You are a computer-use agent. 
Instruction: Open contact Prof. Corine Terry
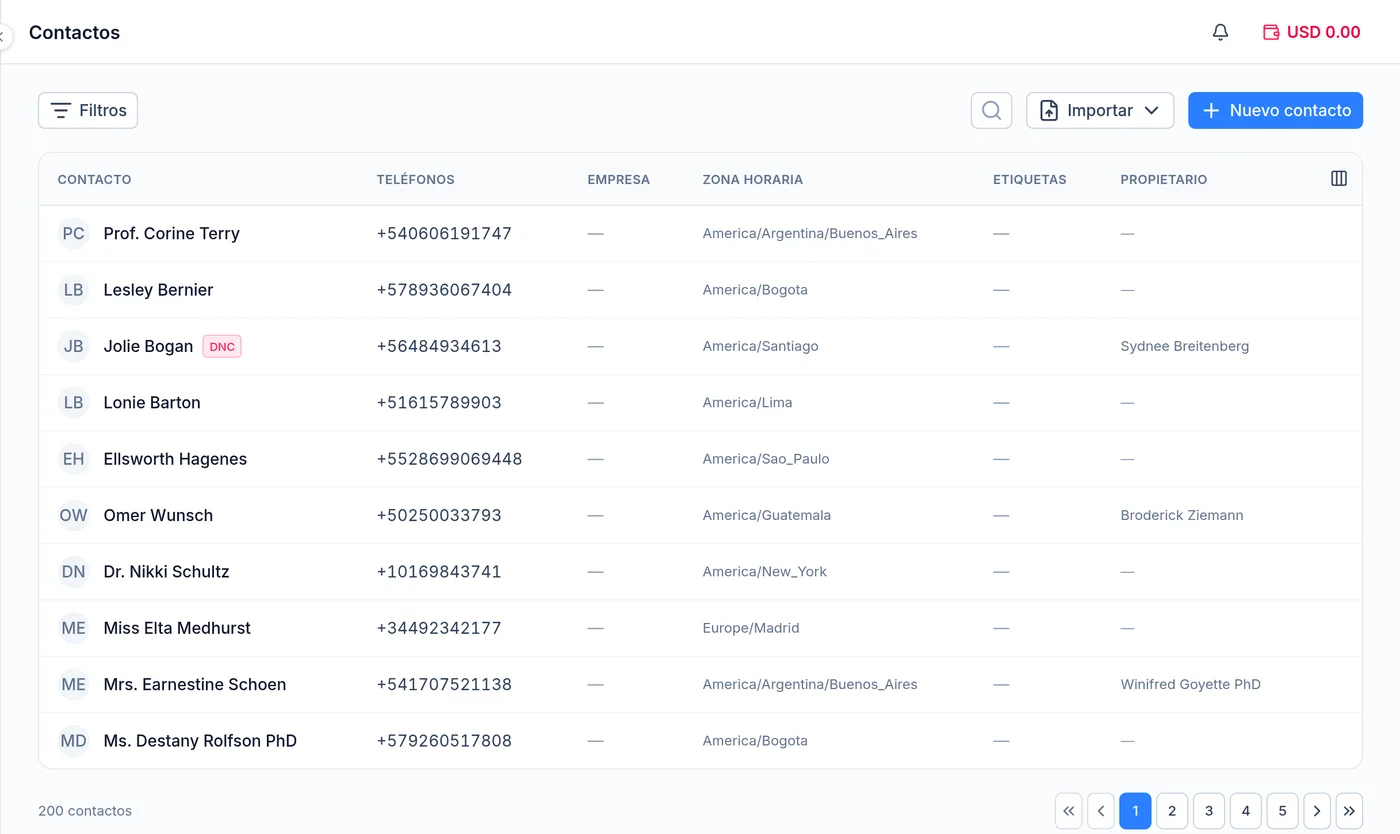172,234
